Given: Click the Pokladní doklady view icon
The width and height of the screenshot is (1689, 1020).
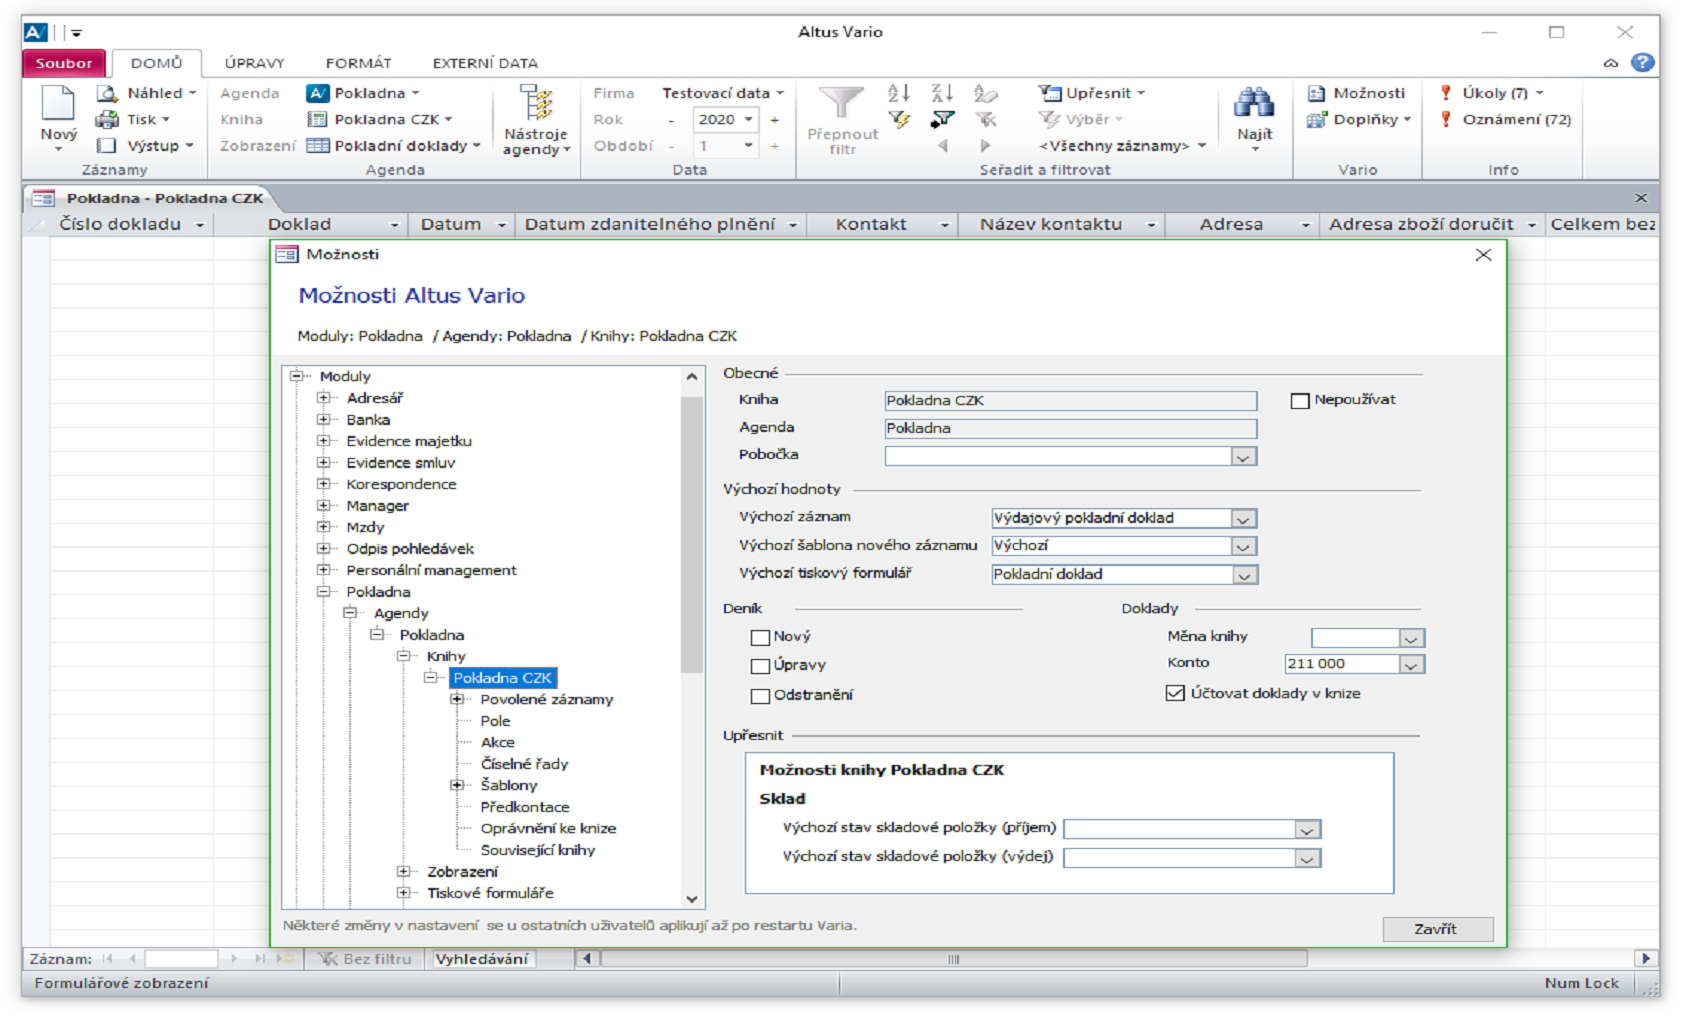Looking at the screenshot, I should pyautogui.click(x=317, y=146).
